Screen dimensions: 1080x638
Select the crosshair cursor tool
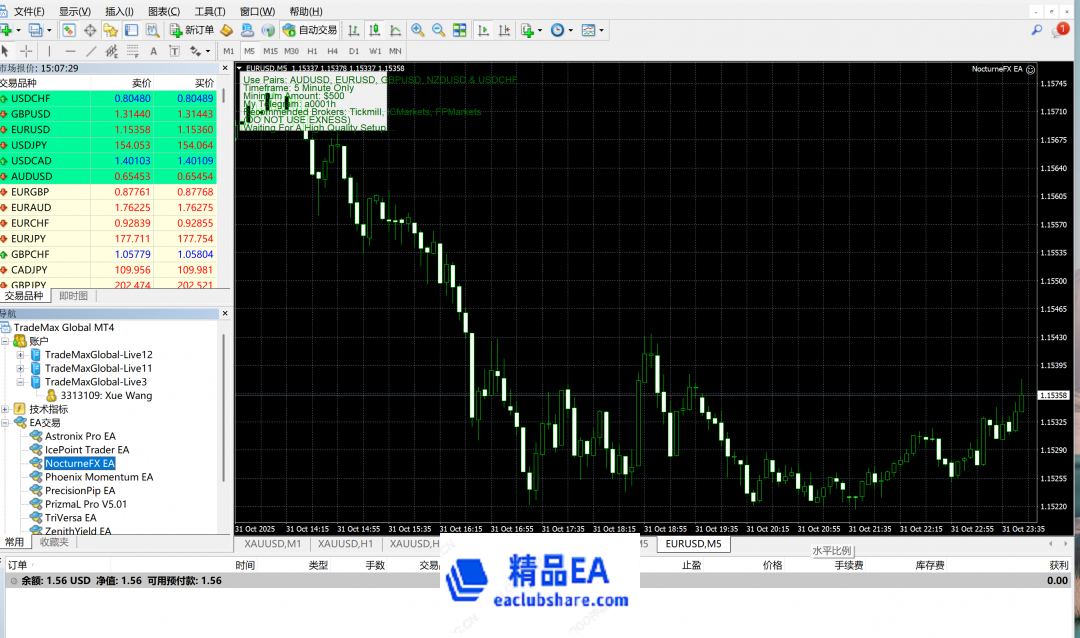pyautogui.click(x=26, y=51)
